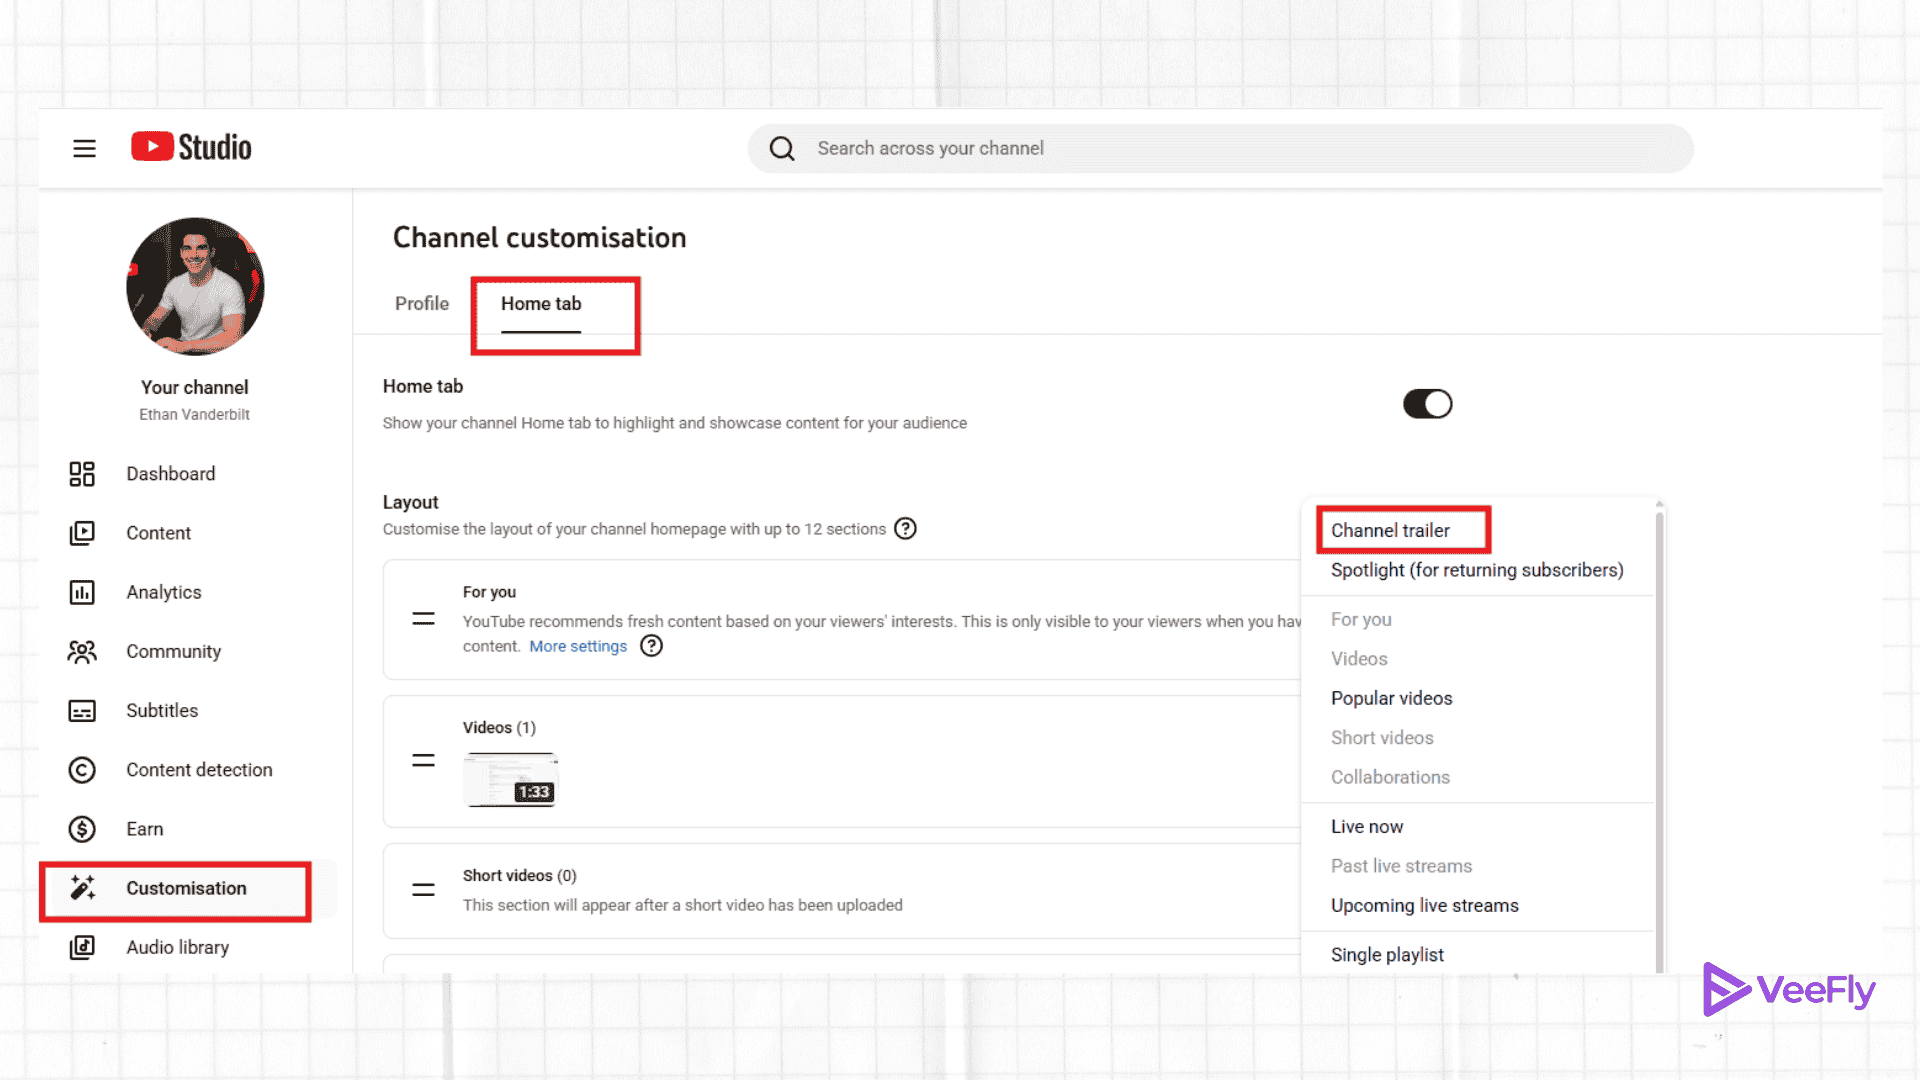Switch to the Profile tab
This screenshot has height=1080, width=1920.
coord(421,303)
